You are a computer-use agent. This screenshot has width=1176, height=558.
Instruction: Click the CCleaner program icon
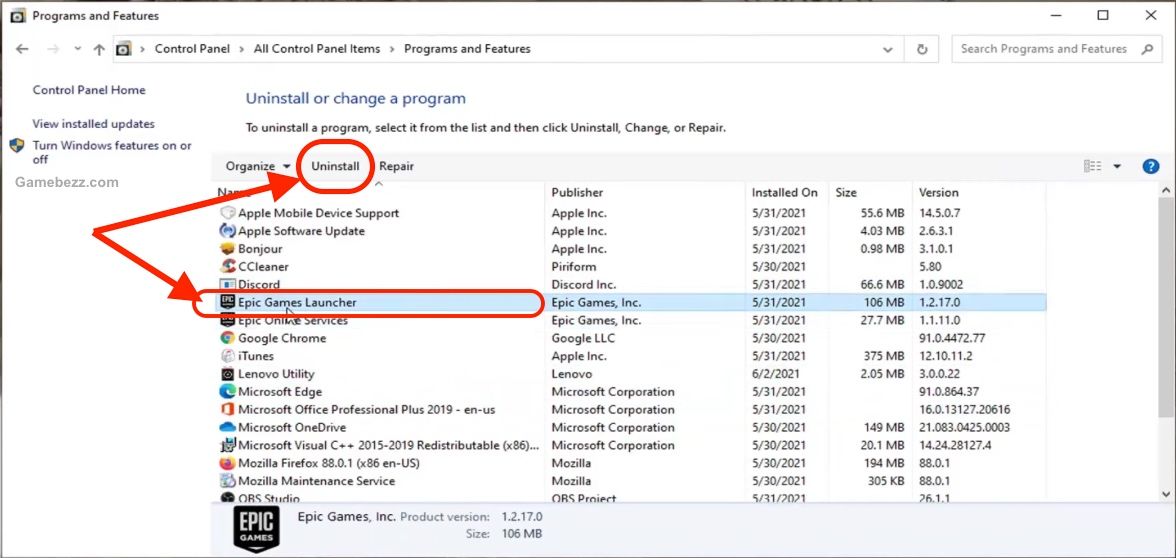tap(227, 266)
